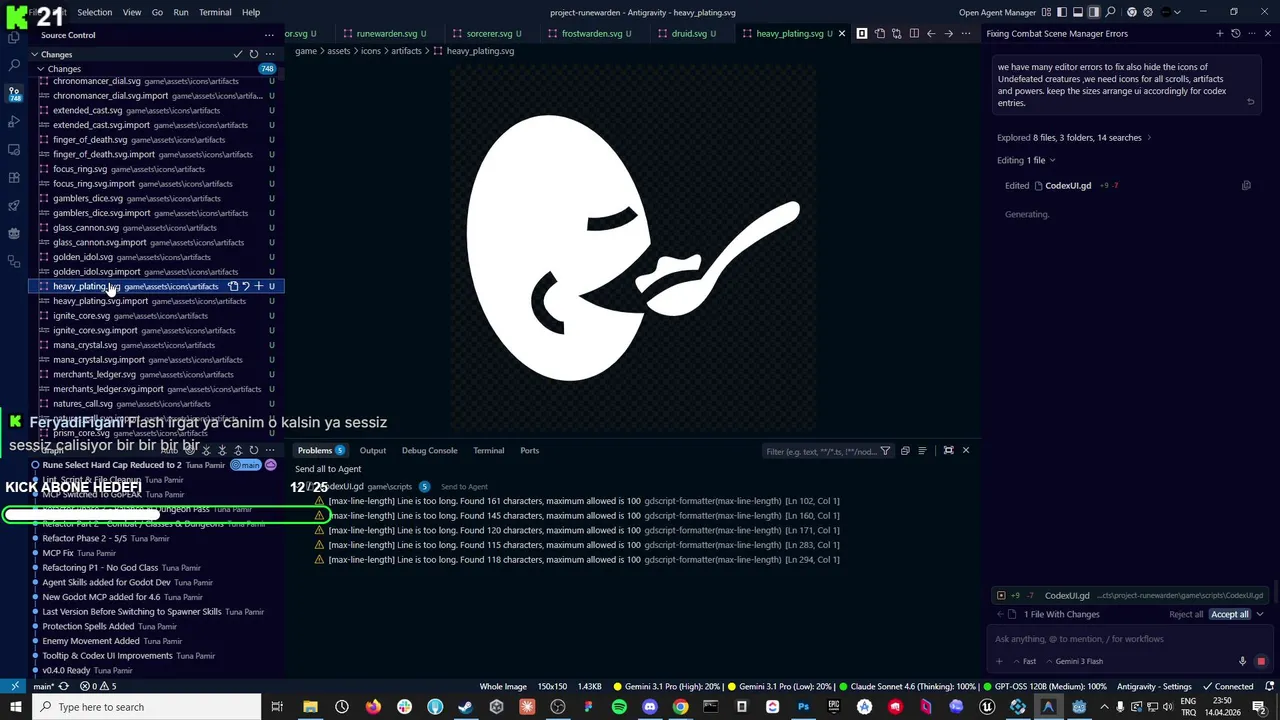Add context with plus in chat input
The height and width of the screenshot is (720, 1280).
click(999, 661)
